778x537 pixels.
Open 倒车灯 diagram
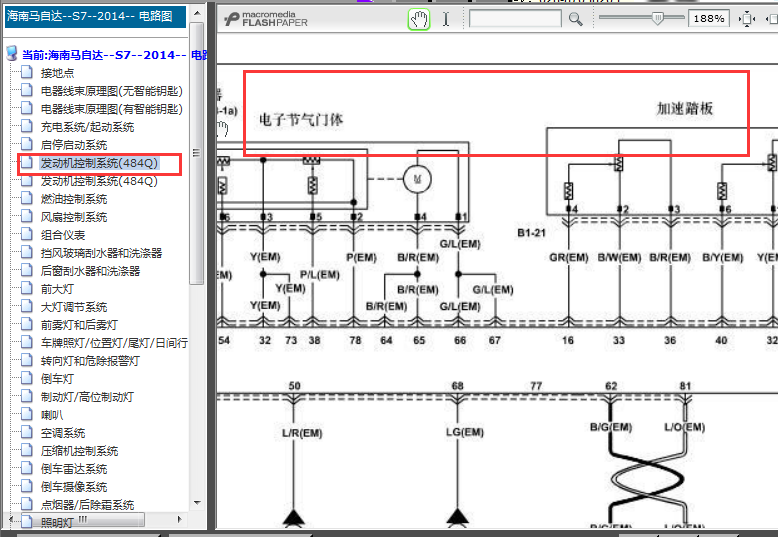pos(57,379)
